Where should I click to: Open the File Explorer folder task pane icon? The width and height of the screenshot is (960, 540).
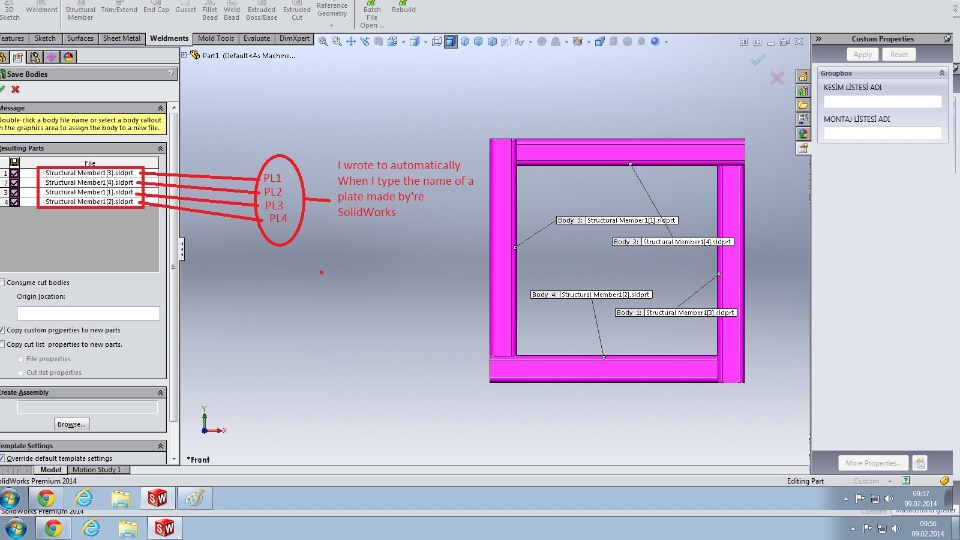803,105
